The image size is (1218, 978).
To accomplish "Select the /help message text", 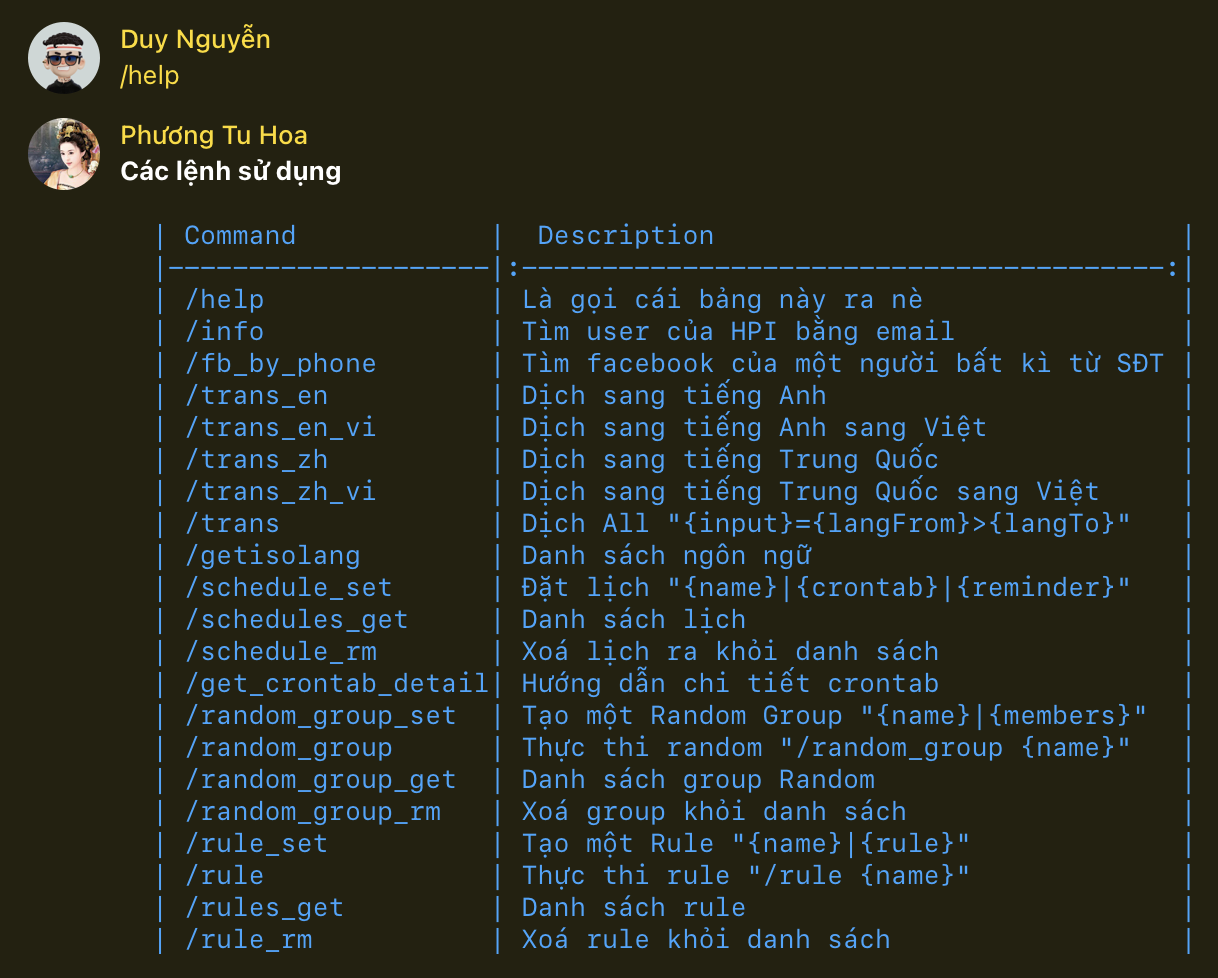I will [x=149, y=75].
